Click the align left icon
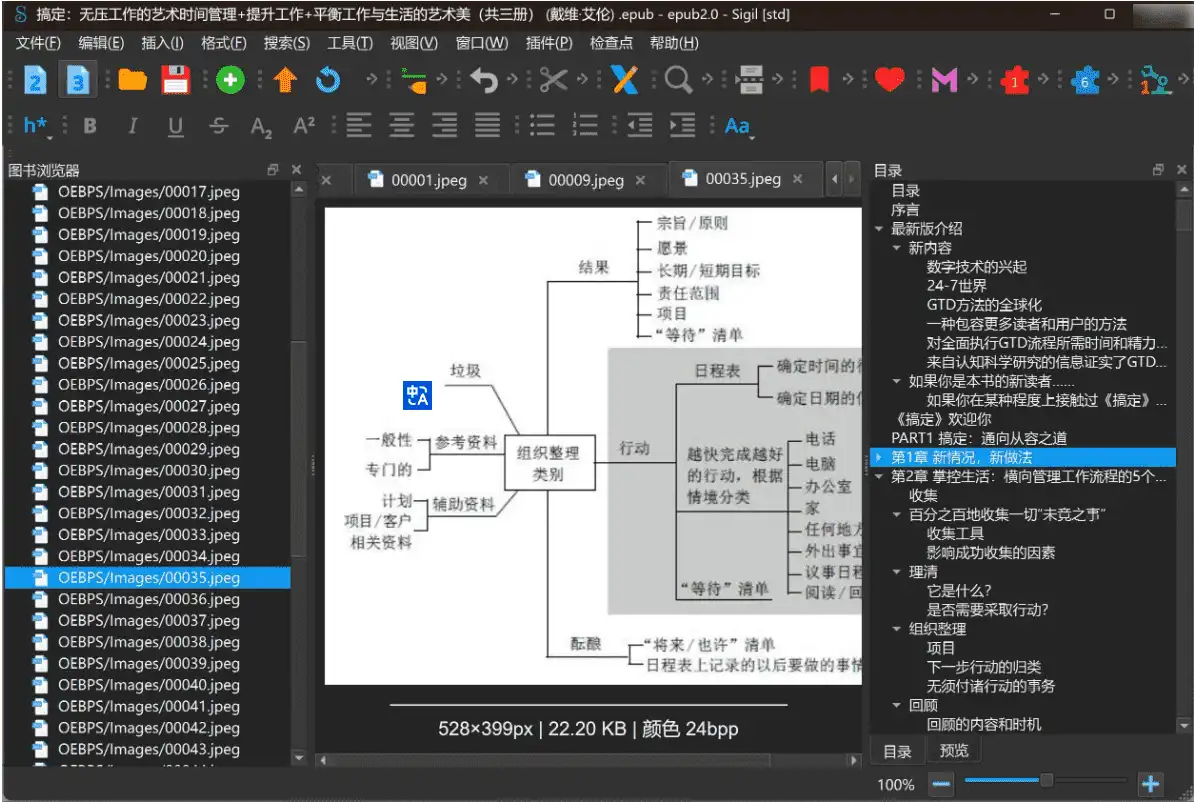 (359, 125)
